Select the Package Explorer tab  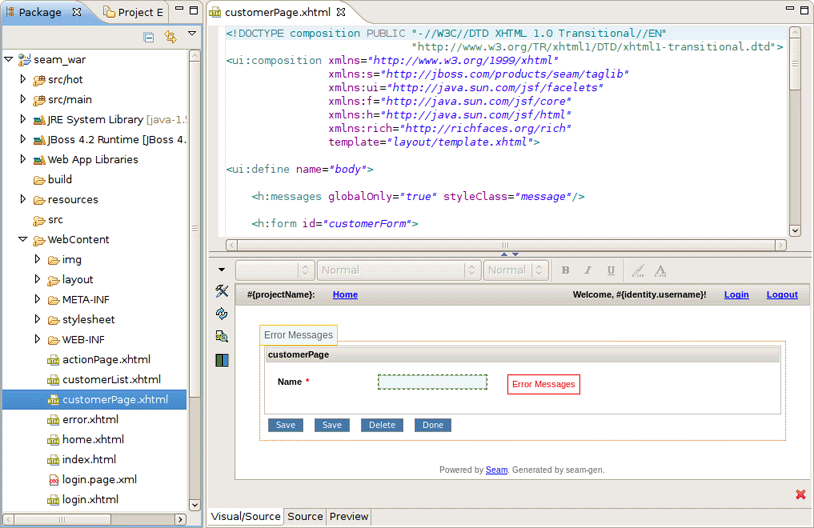tap(40, 12)
